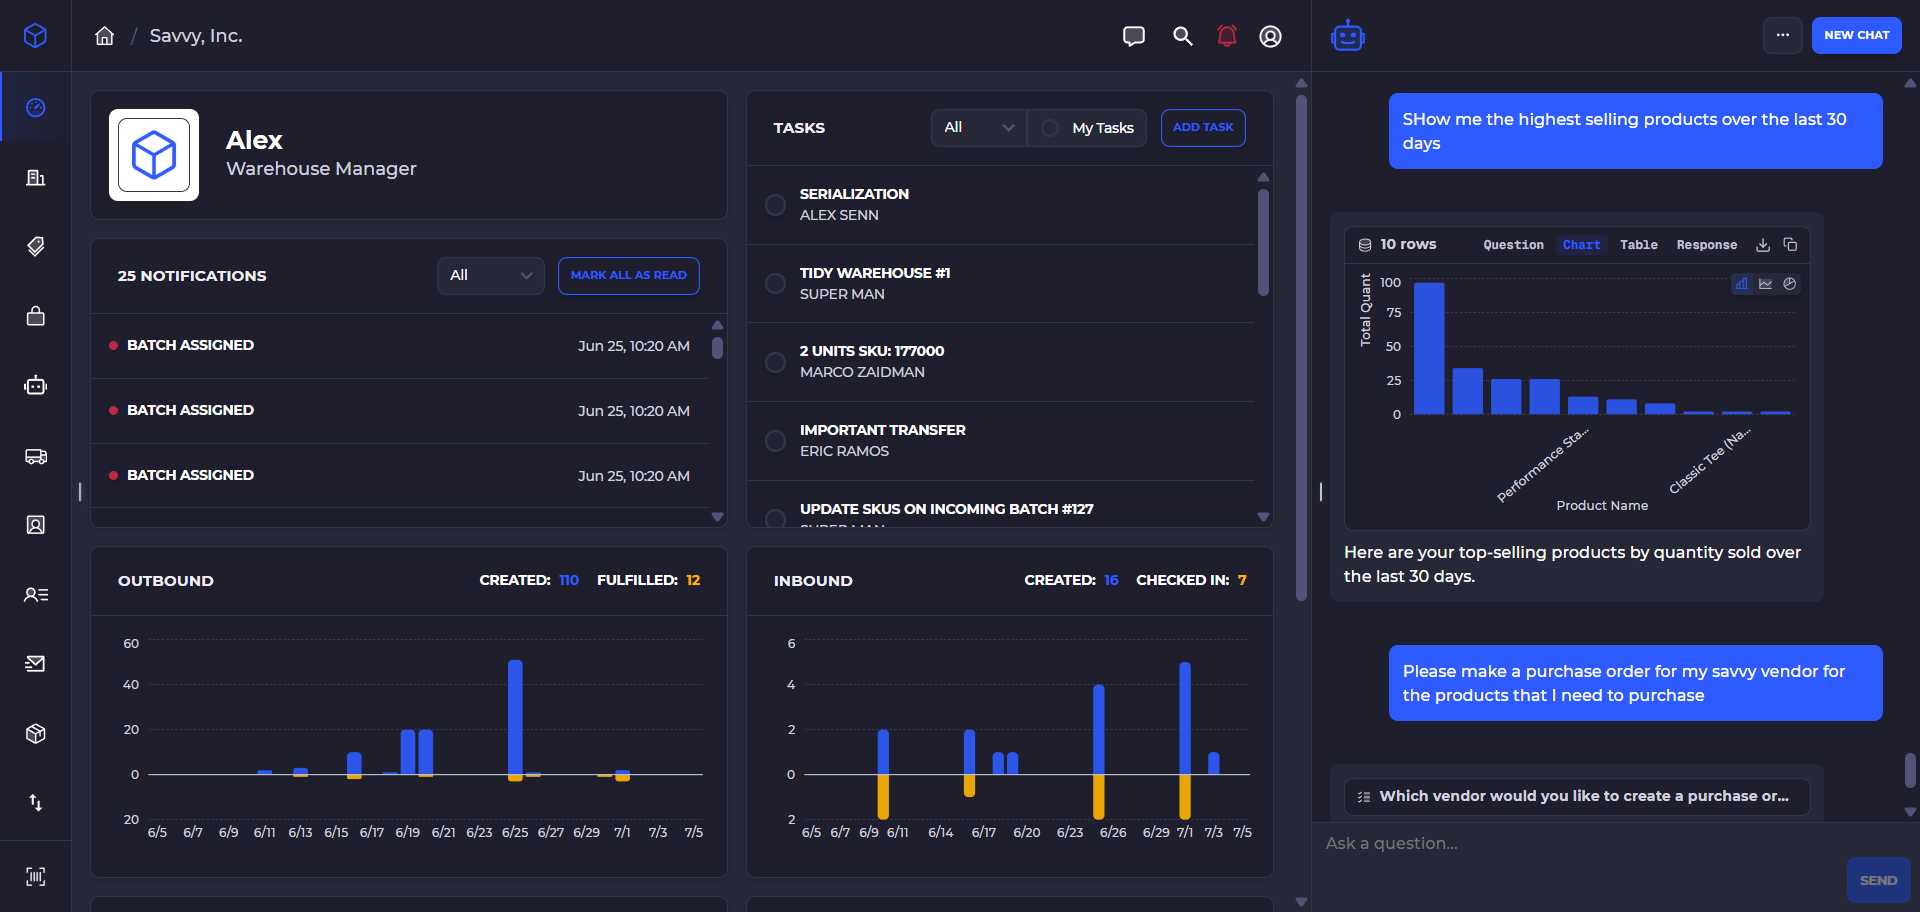Click the tallest bar in top-selling chart

point(1429,348)
